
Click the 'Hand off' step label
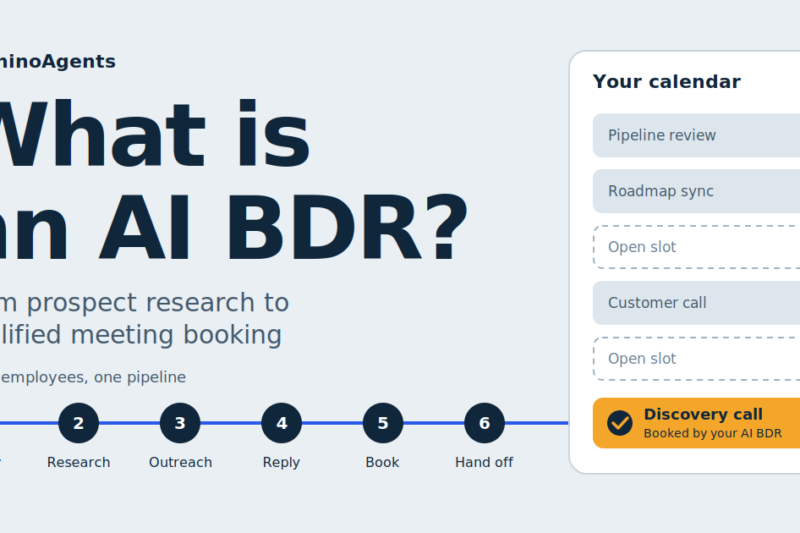coord(484,462)
